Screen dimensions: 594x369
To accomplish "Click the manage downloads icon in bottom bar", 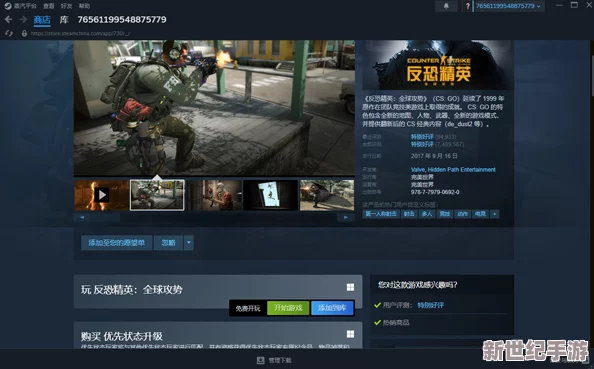I will (x=260, y=360).
